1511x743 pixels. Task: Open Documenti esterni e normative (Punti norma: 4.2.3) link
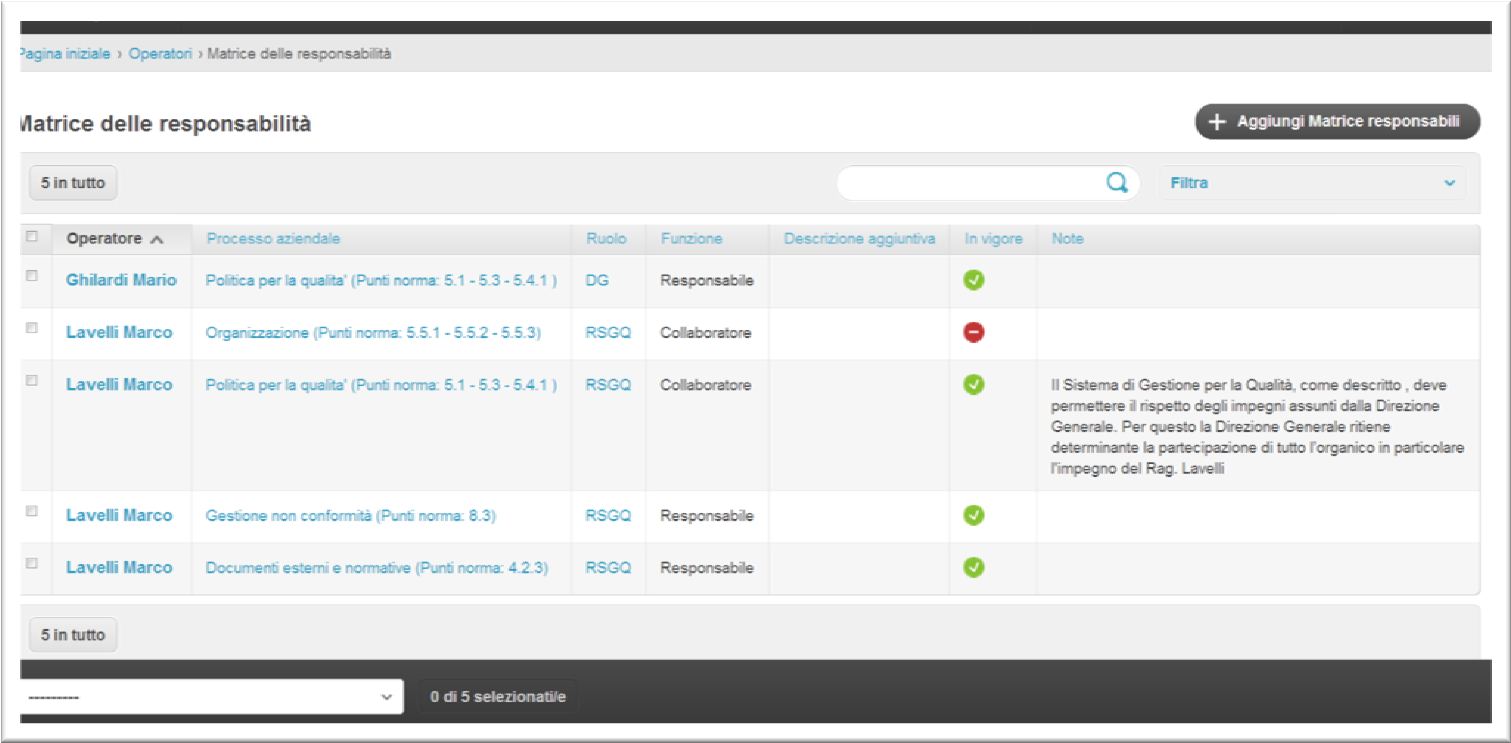pos(377,568)
